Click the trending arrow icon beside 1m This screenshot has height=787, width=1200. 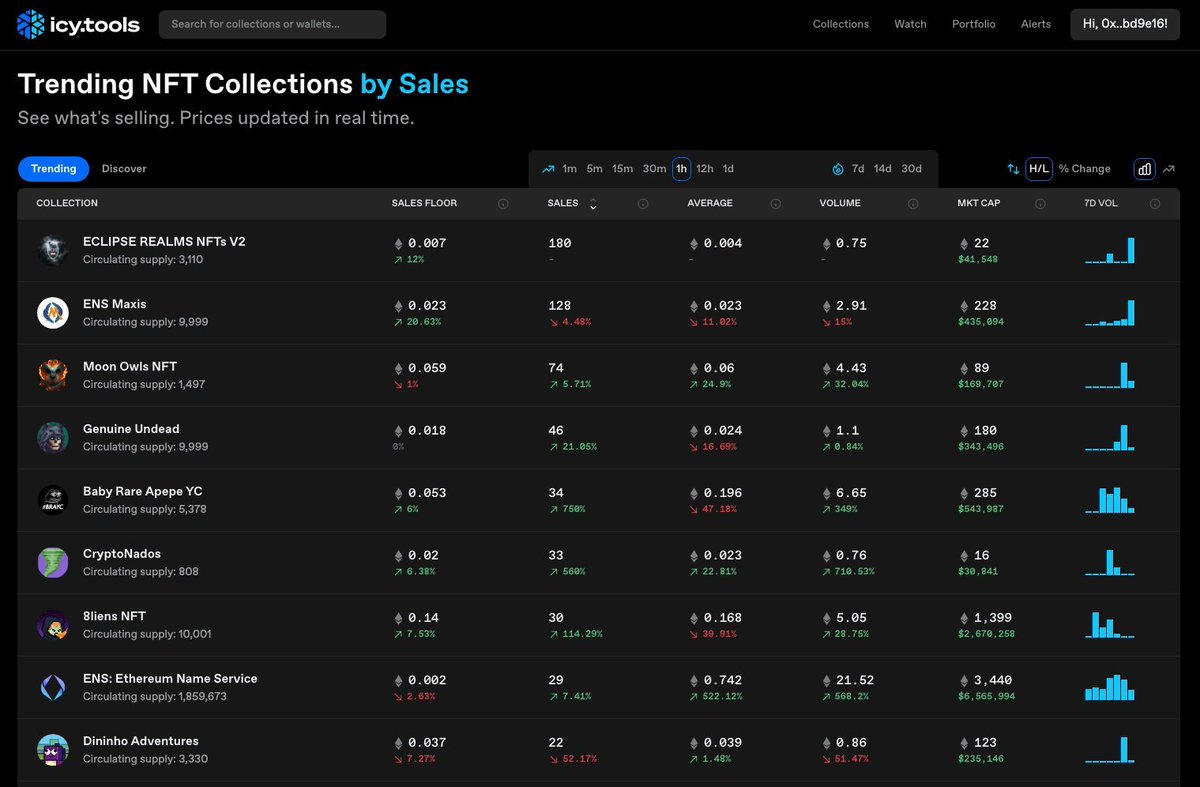[x=548, y=169]
